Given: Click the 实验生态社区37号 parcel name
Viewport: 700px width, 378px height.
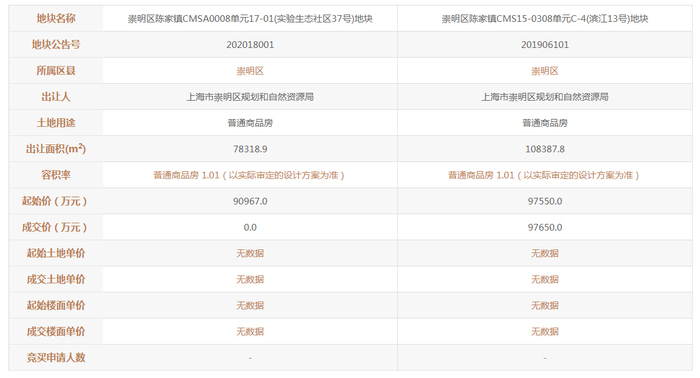Looking at the screenshot, I should click(250, 19).
